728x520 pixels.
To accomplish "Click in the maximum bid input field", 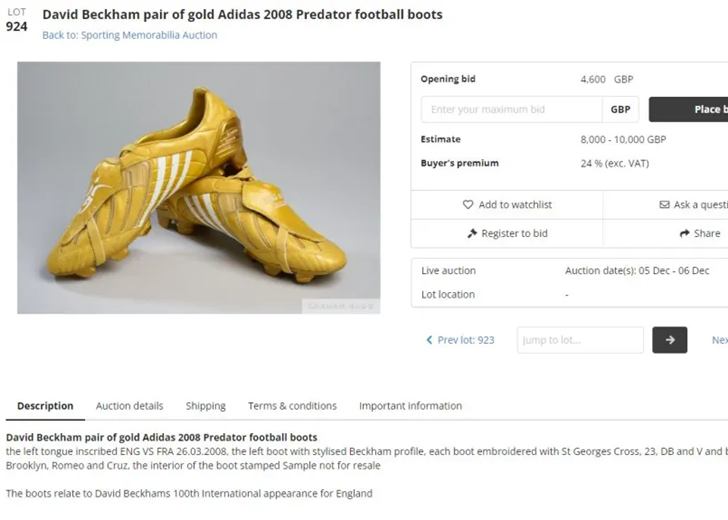I will 512,110.
